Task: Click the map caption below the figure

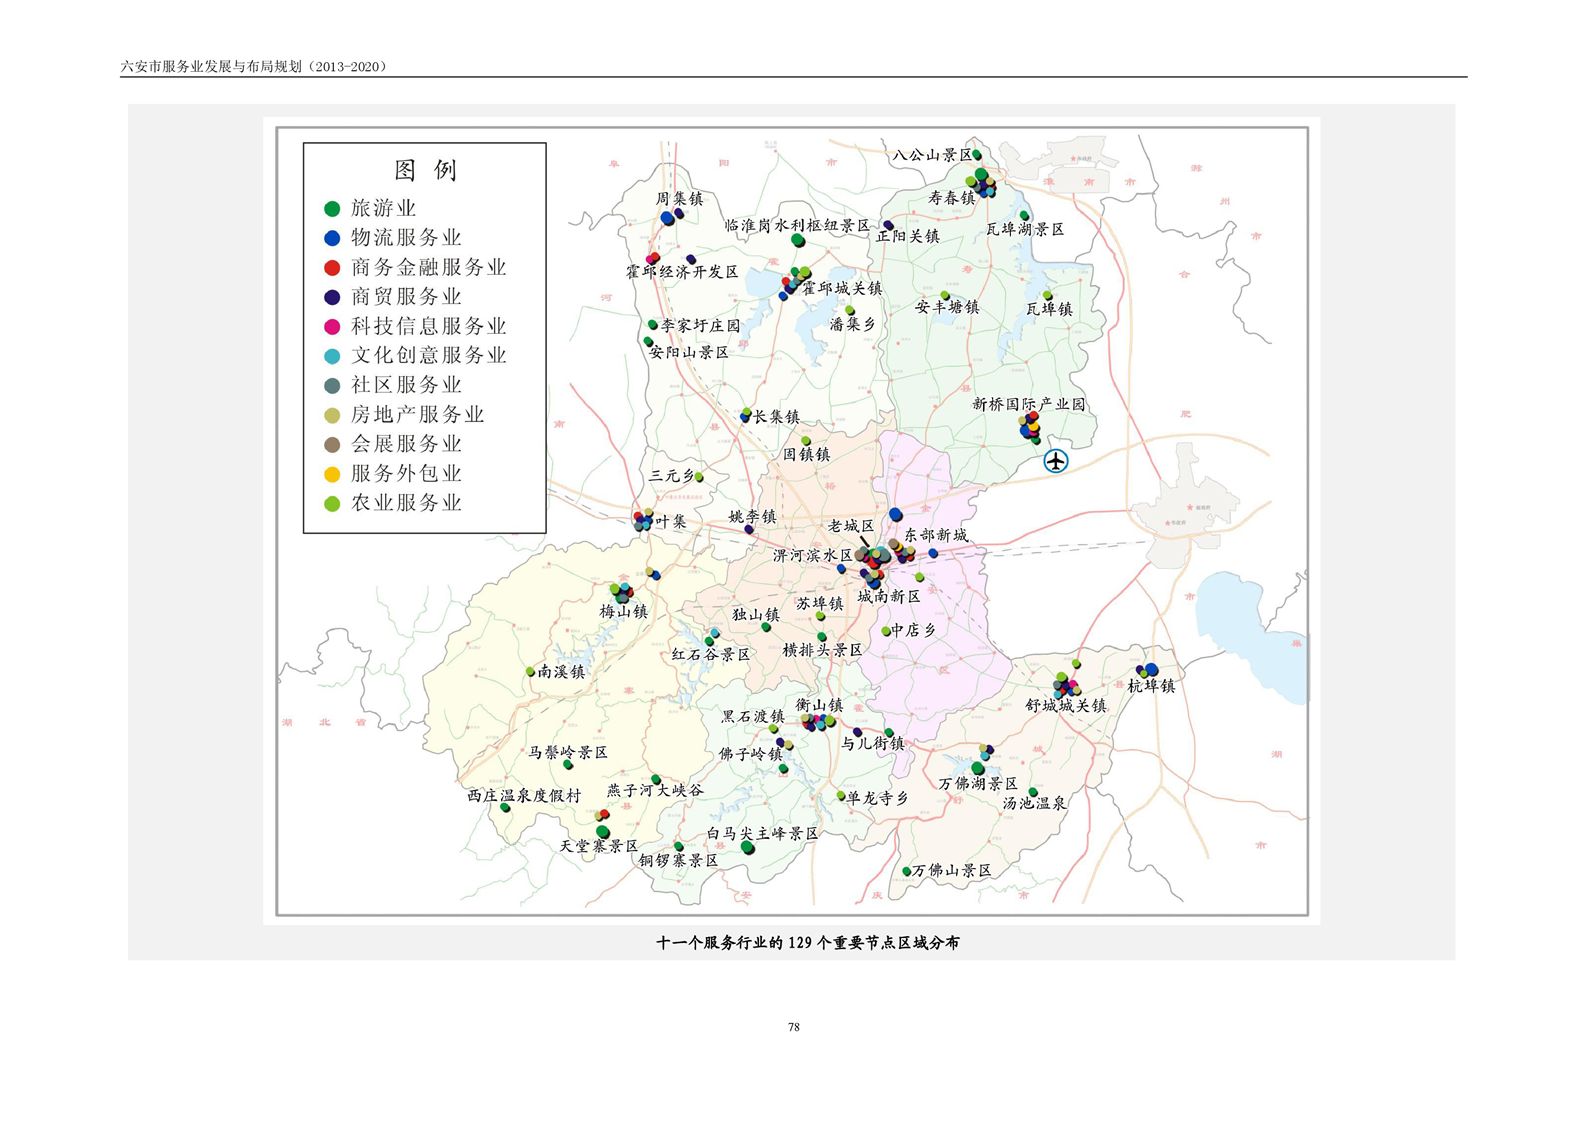Action: 807,942
